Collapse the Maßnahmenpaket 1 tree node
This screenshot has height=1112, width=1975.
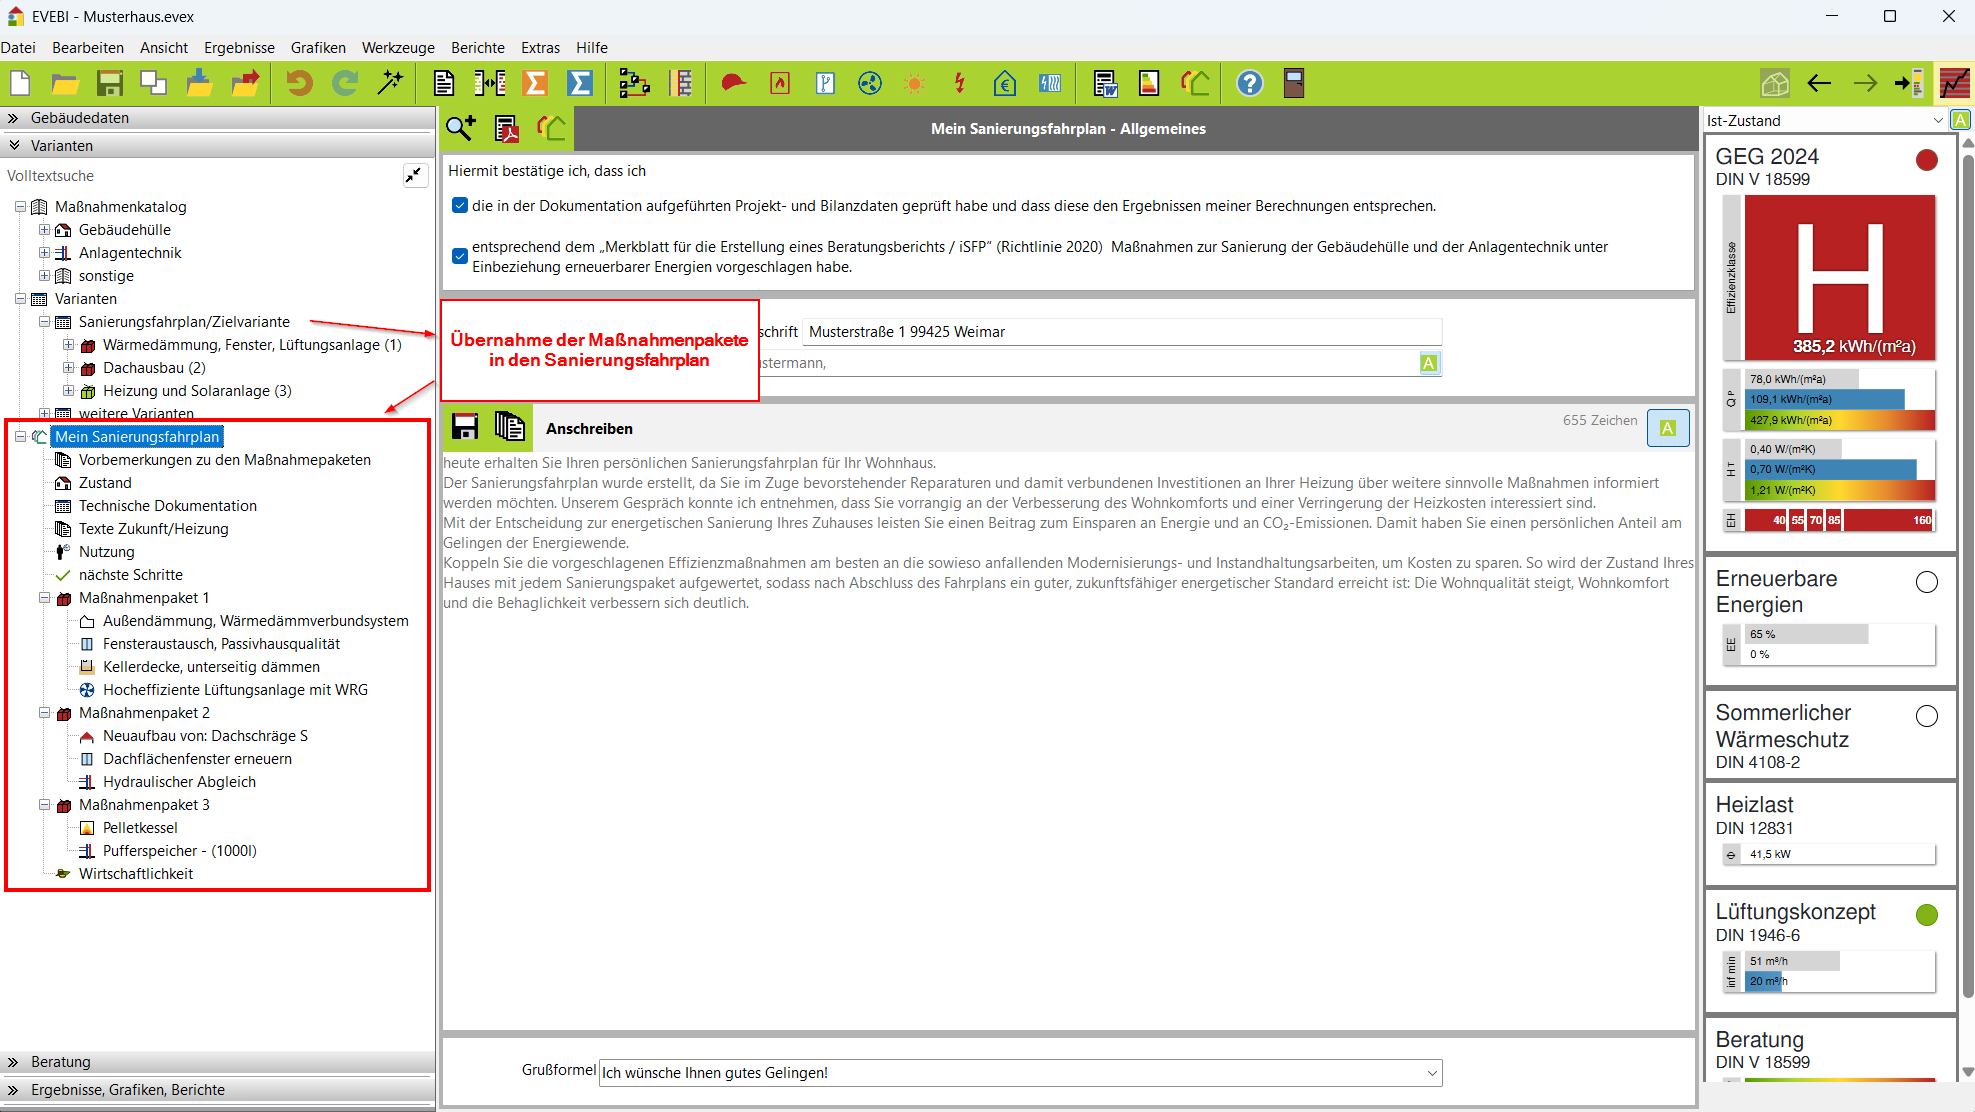[x=44, y=598]
